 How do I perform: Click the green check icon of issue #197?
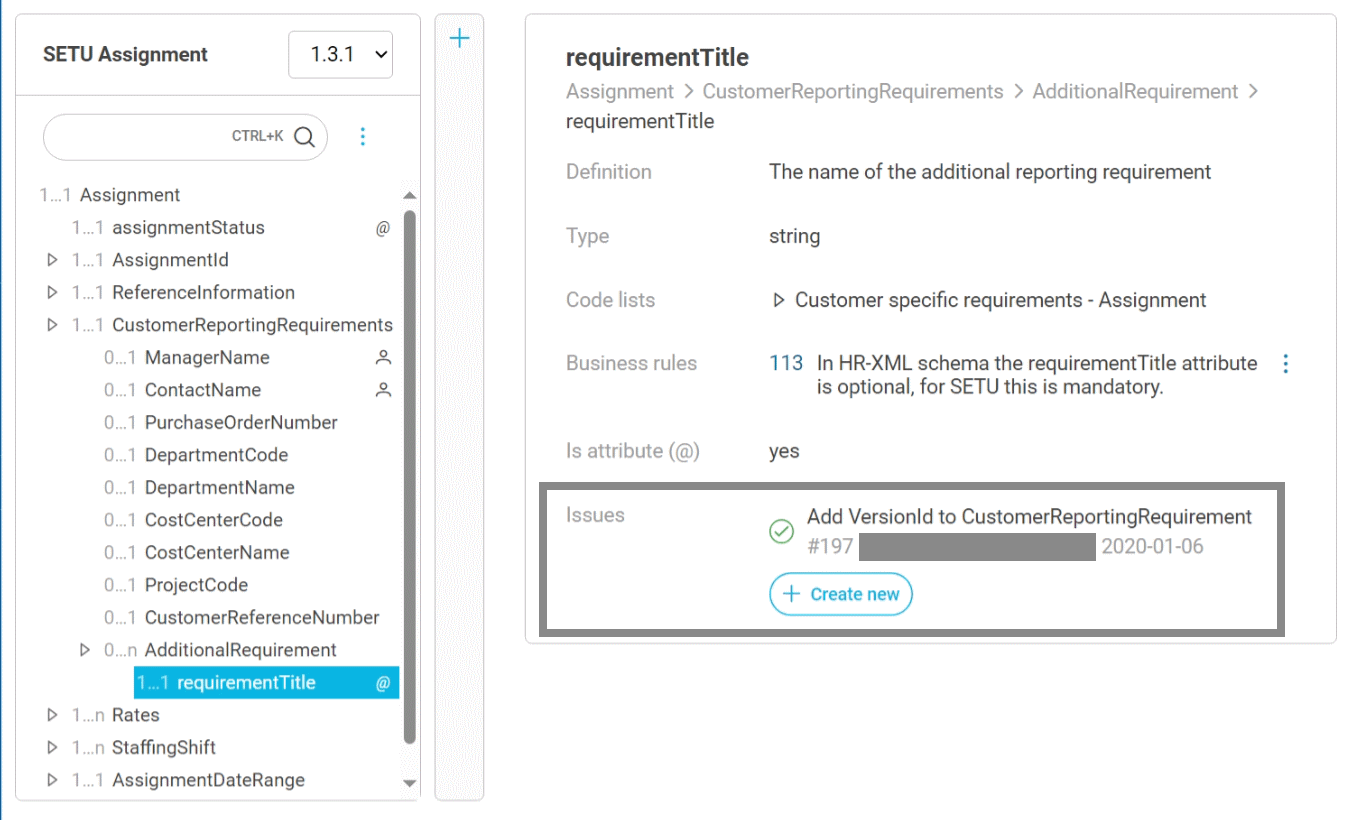pos(781,532)
